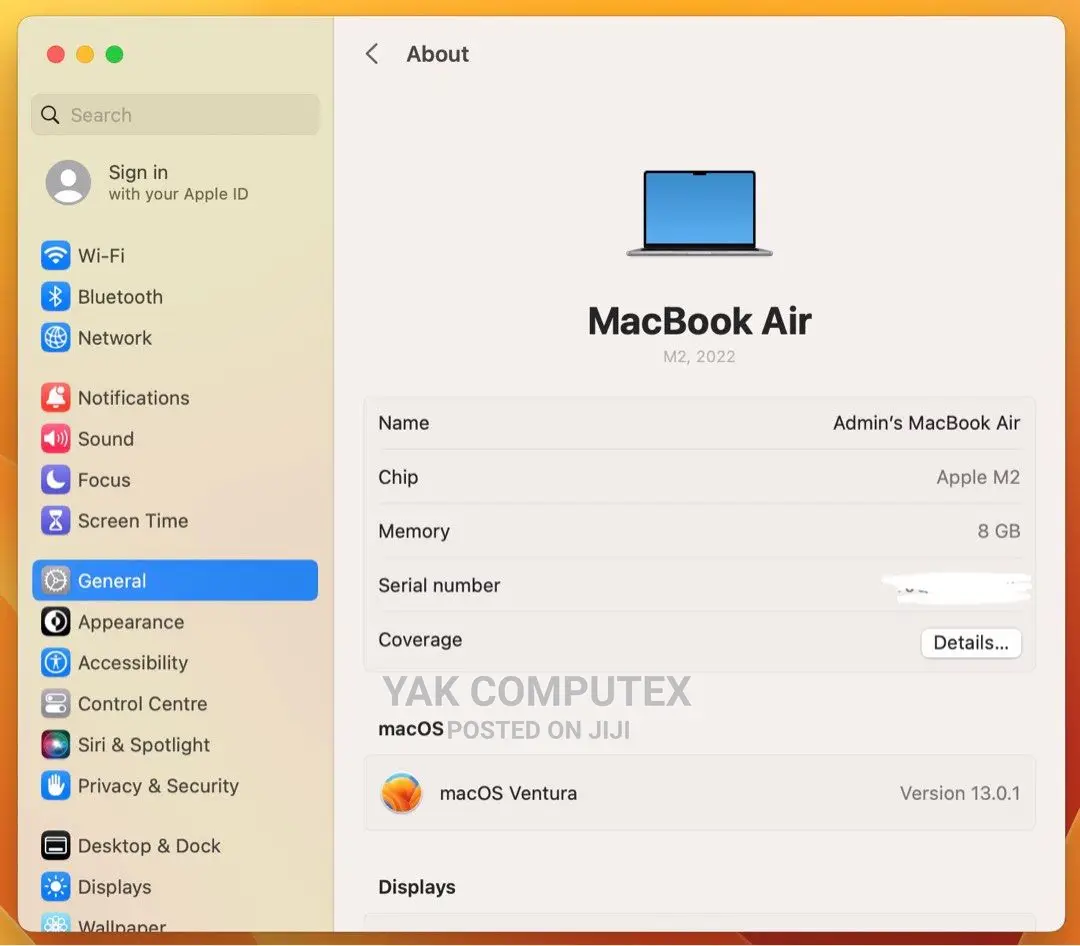Viewport: 1080px width, 946px height.
Task: Minimize window with yellow button
Action: pyautogui.click(x=85, y=54)
